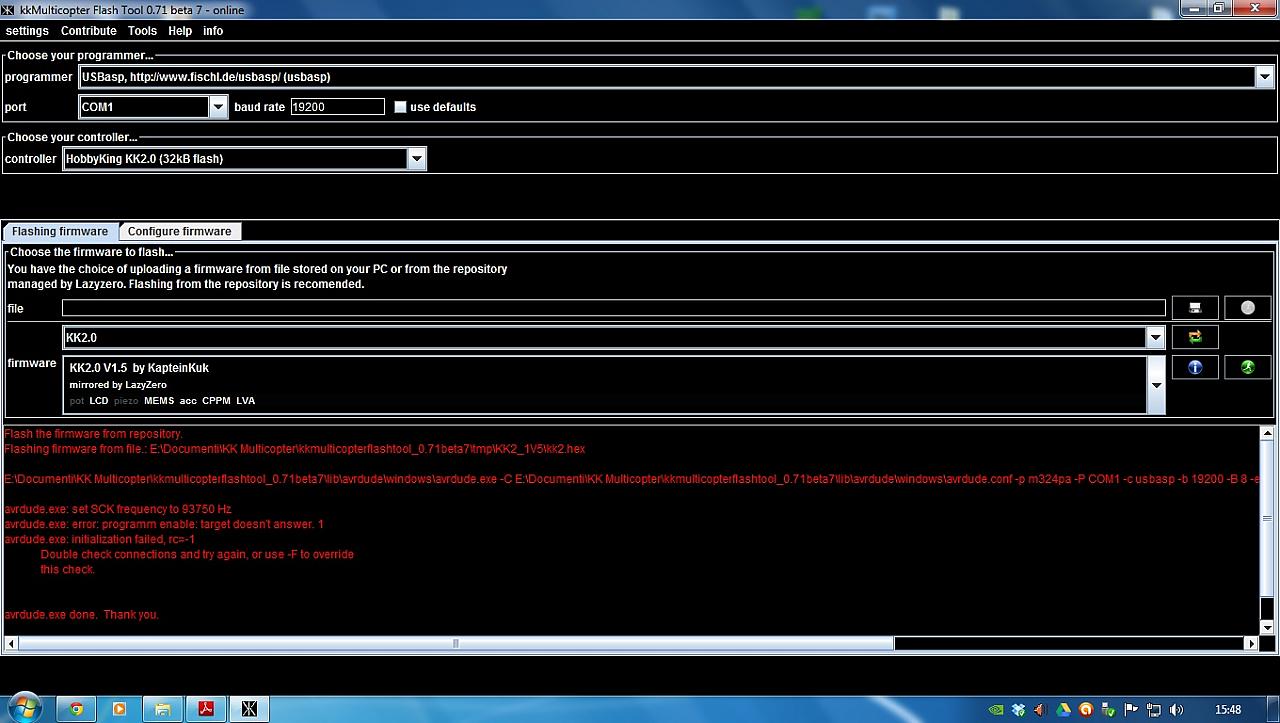Click the taskbar clock showing 15:48
This screenshot has width=1280, height=723.
coord(1228,710)
